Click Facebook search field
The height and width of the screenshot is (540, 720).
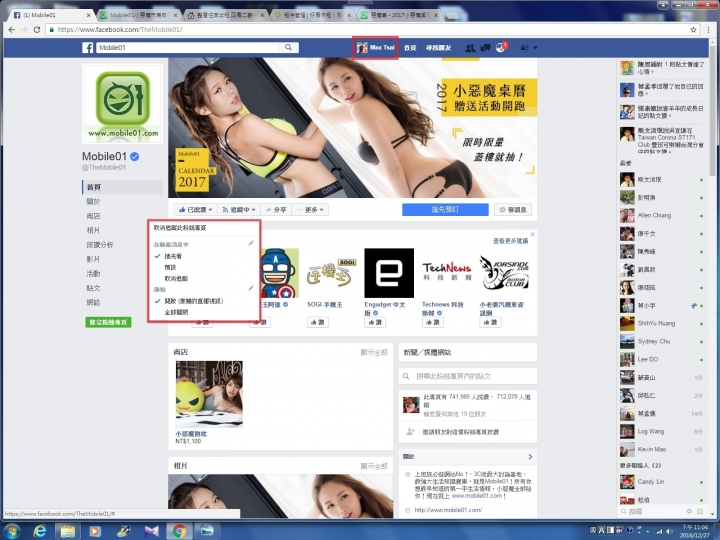point(188,47)
